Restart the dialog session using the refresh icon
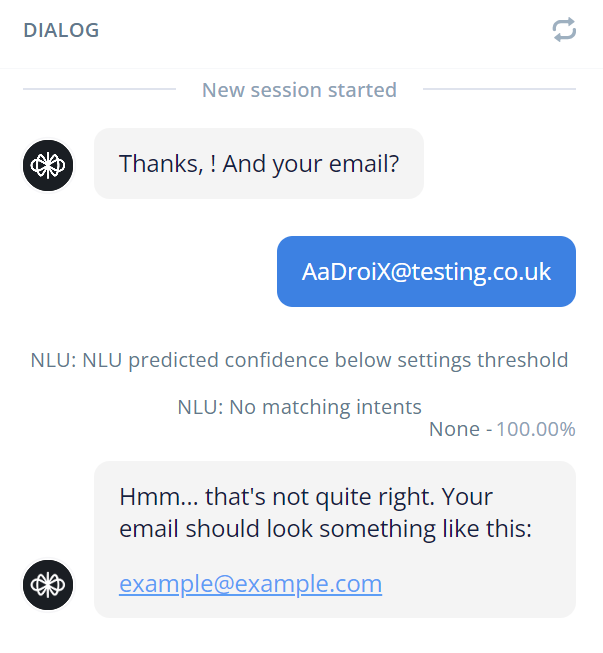Image resolution: width=603 pixels, height=653 pixels. 564,30
